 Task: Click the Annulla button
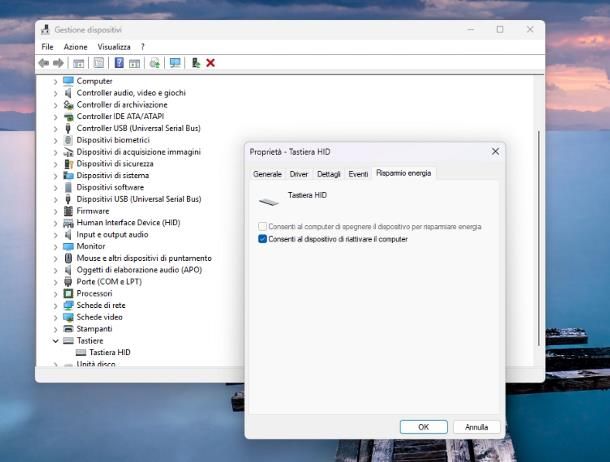pos(477,427)
